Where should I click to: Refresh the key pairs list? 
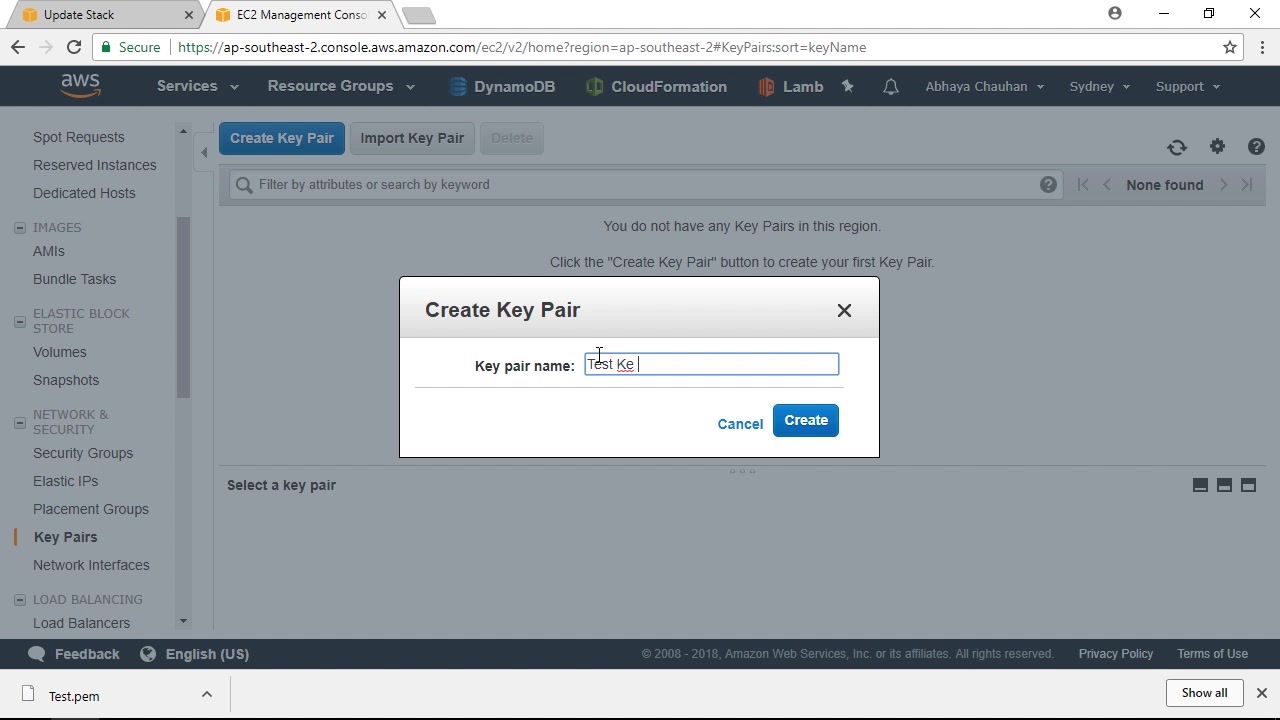1177,147
